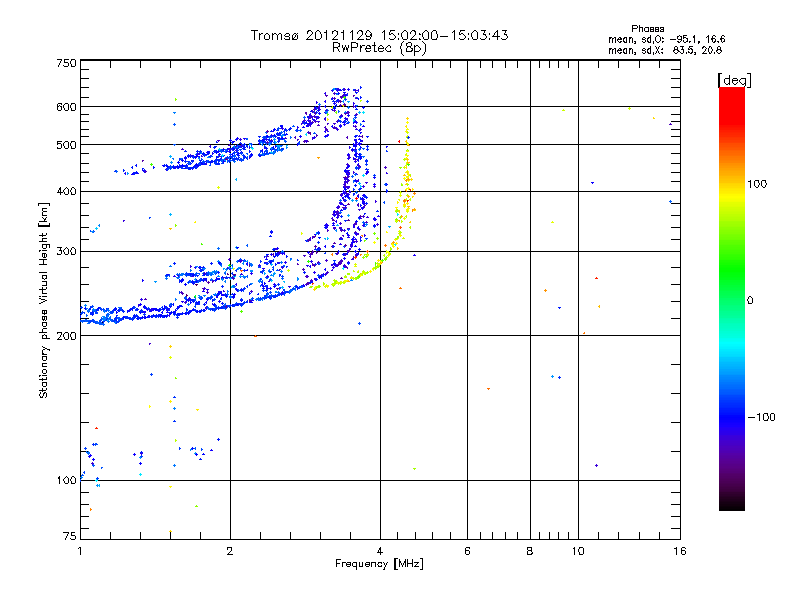
Task: Click the "[deg]" colorbar label
Action: point(734,80)
